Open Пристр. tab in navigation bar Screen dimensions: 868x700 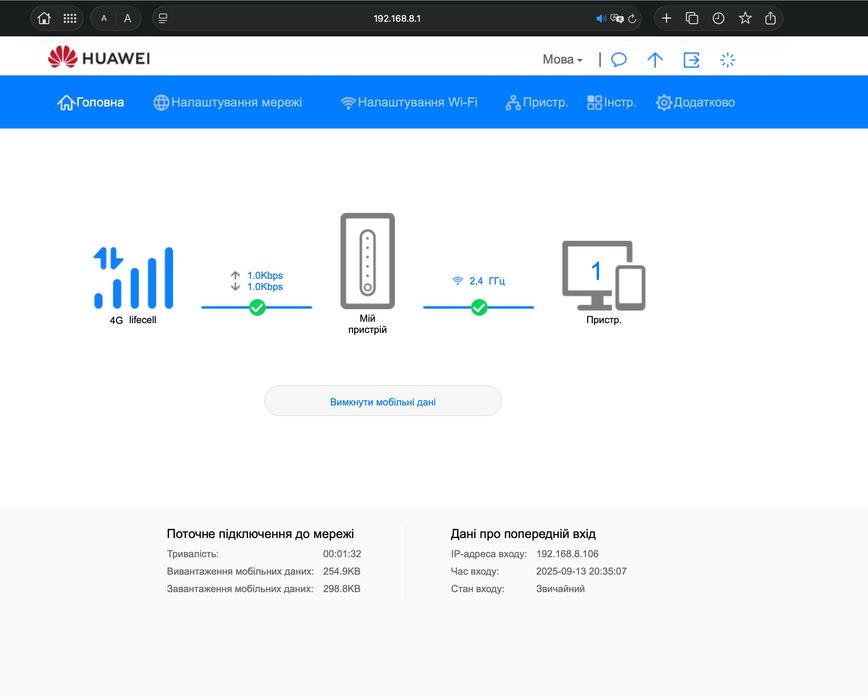(x=537, y=102)
